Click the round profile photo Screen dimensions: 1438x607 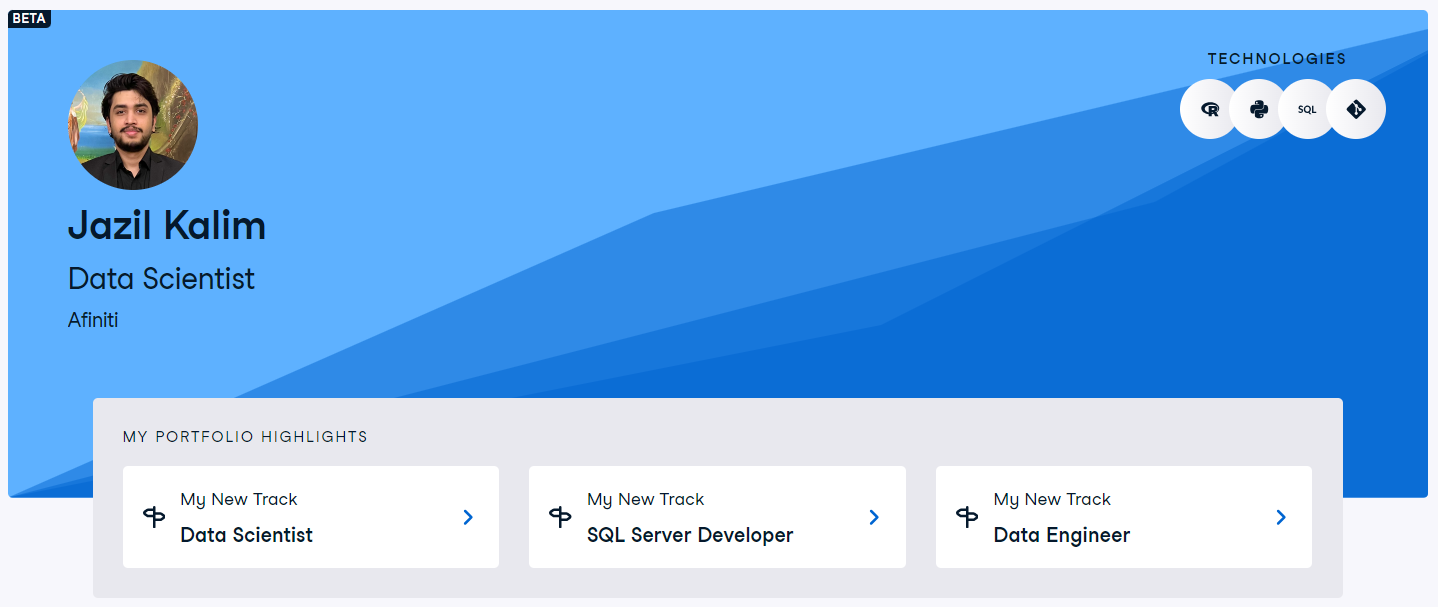[x=133, y=125]
